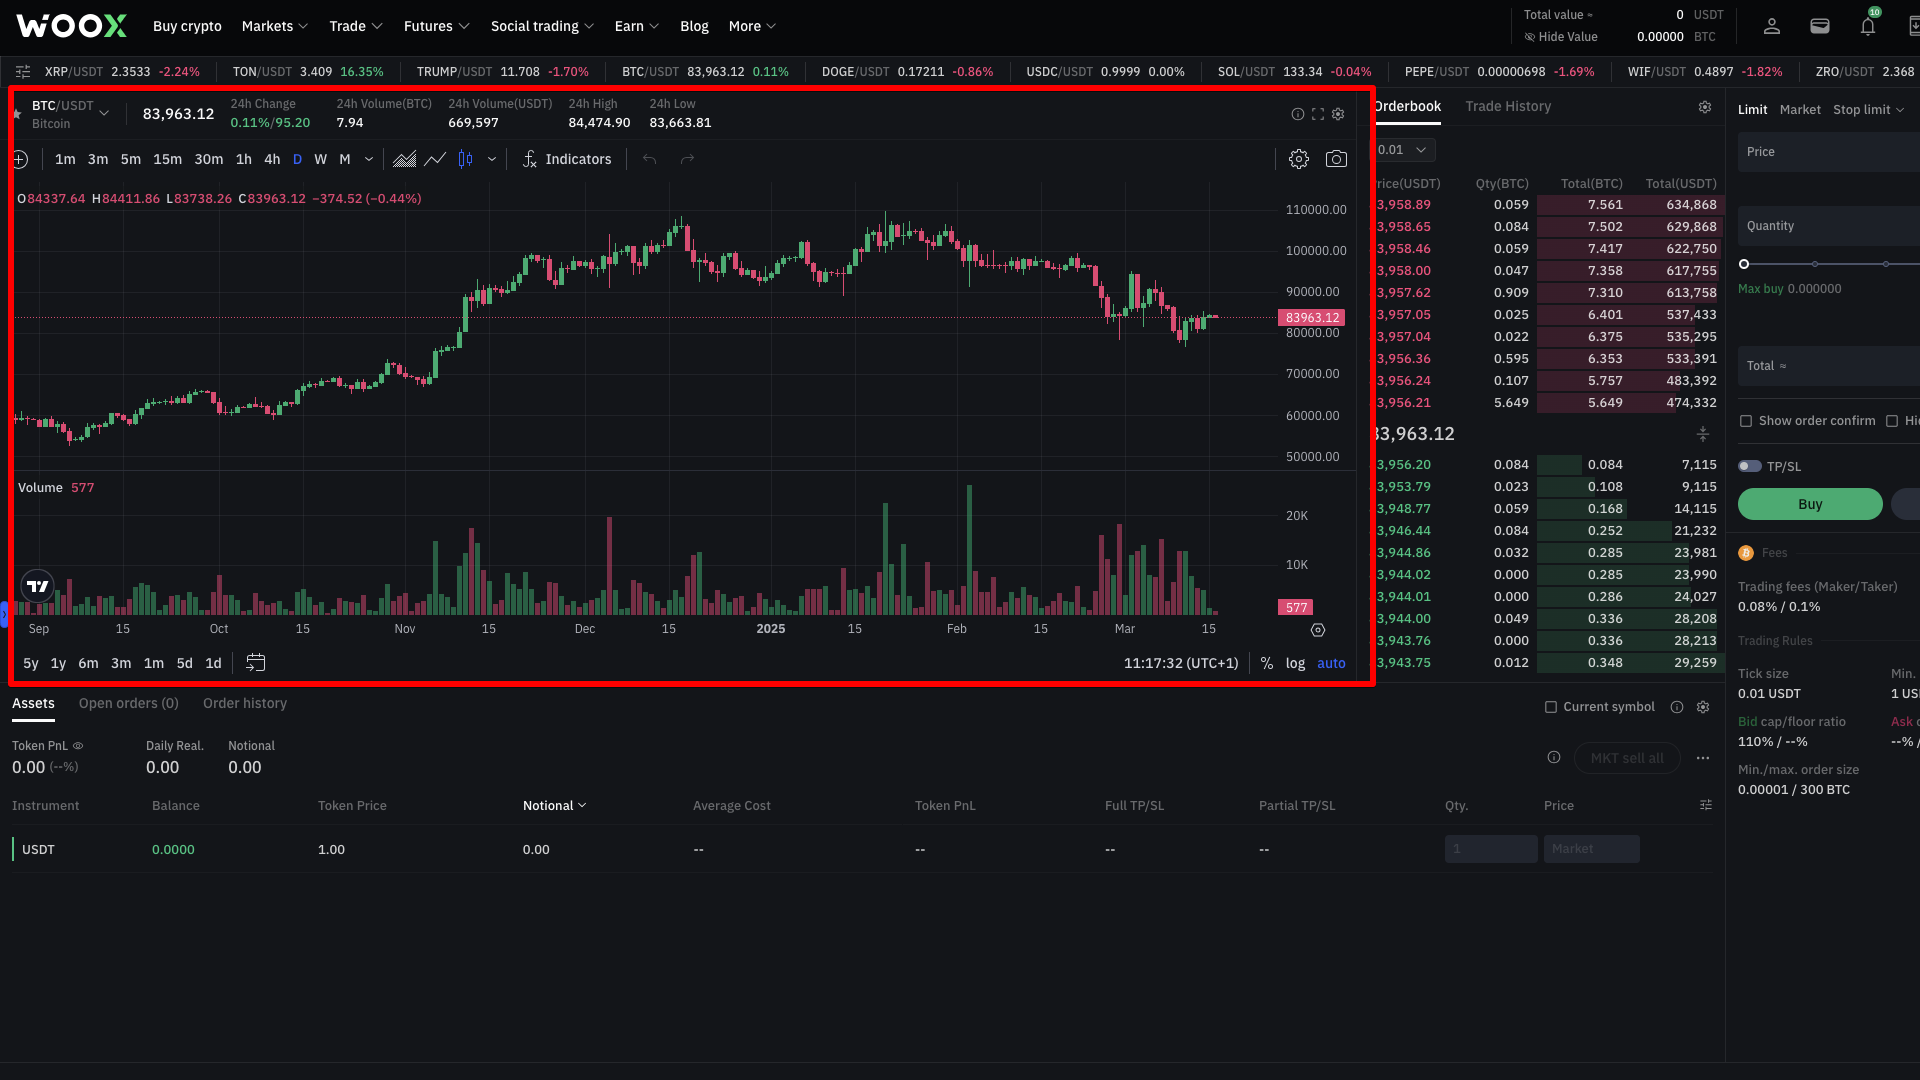Enter fullscreen chart mode
Screen dimensions: 1920x1080
pos(1318,114)
